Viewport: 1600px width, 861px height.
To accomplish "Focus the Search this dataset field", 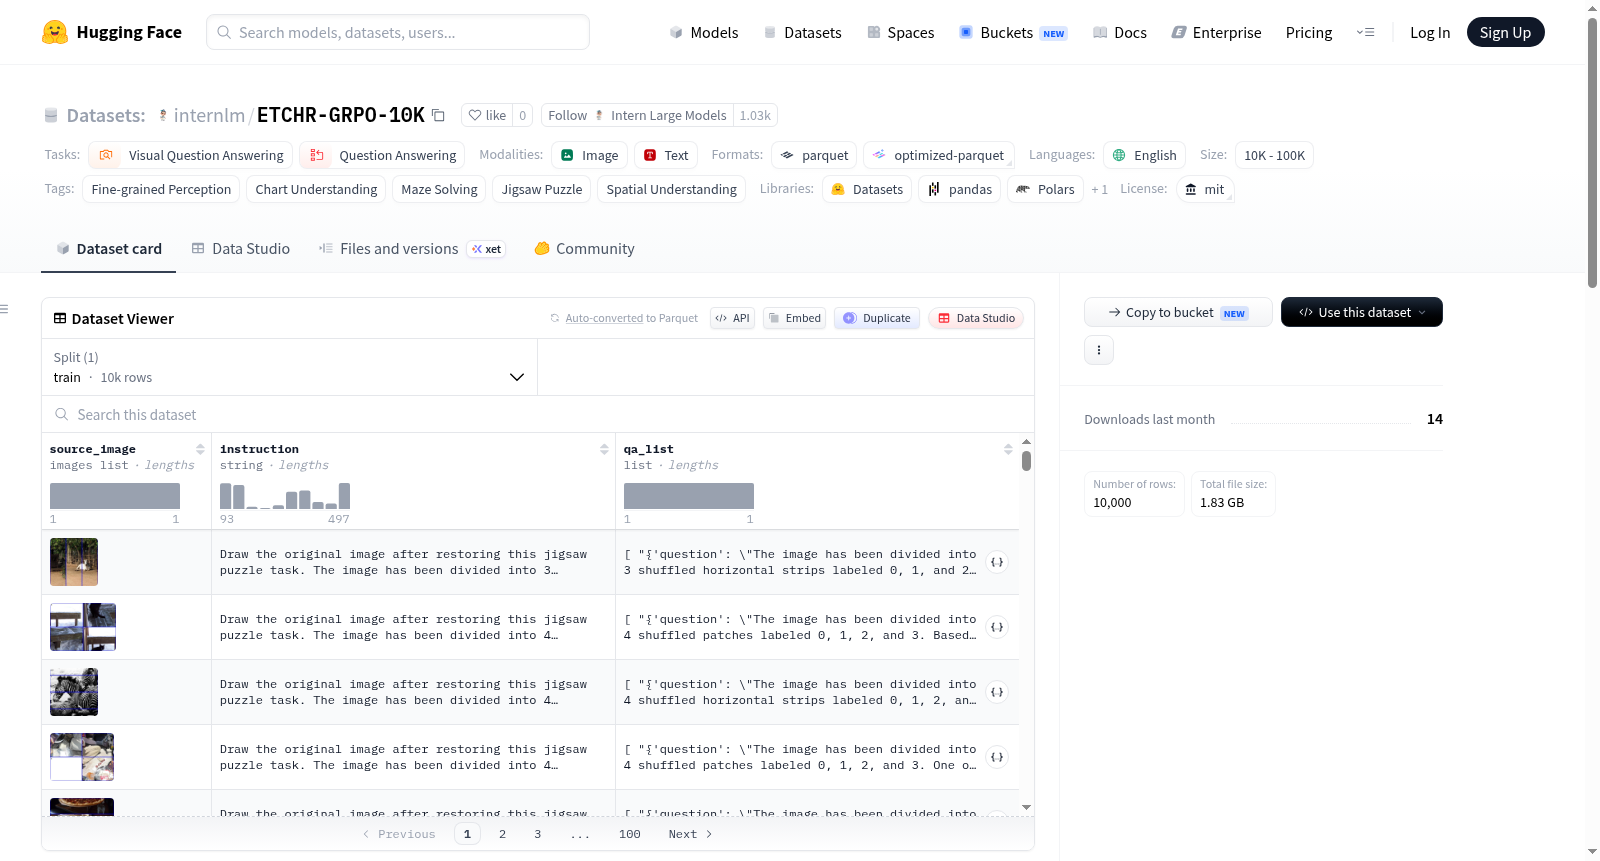I will [538, 414].
